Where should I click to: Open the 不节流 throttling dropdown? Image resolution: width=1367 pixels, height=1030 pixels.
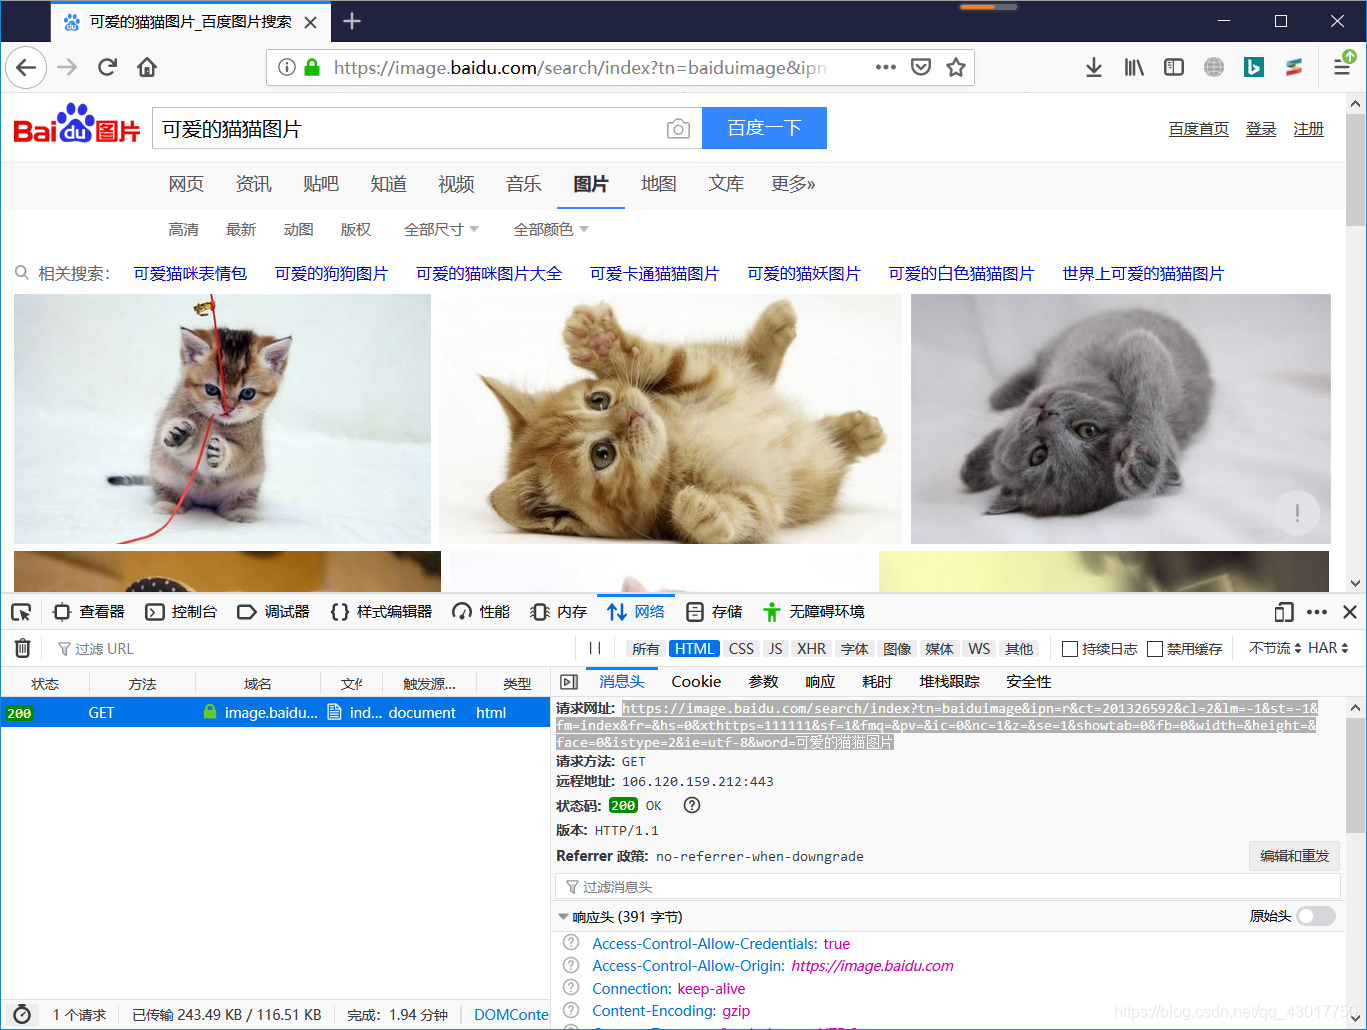tap(1275, 648)
